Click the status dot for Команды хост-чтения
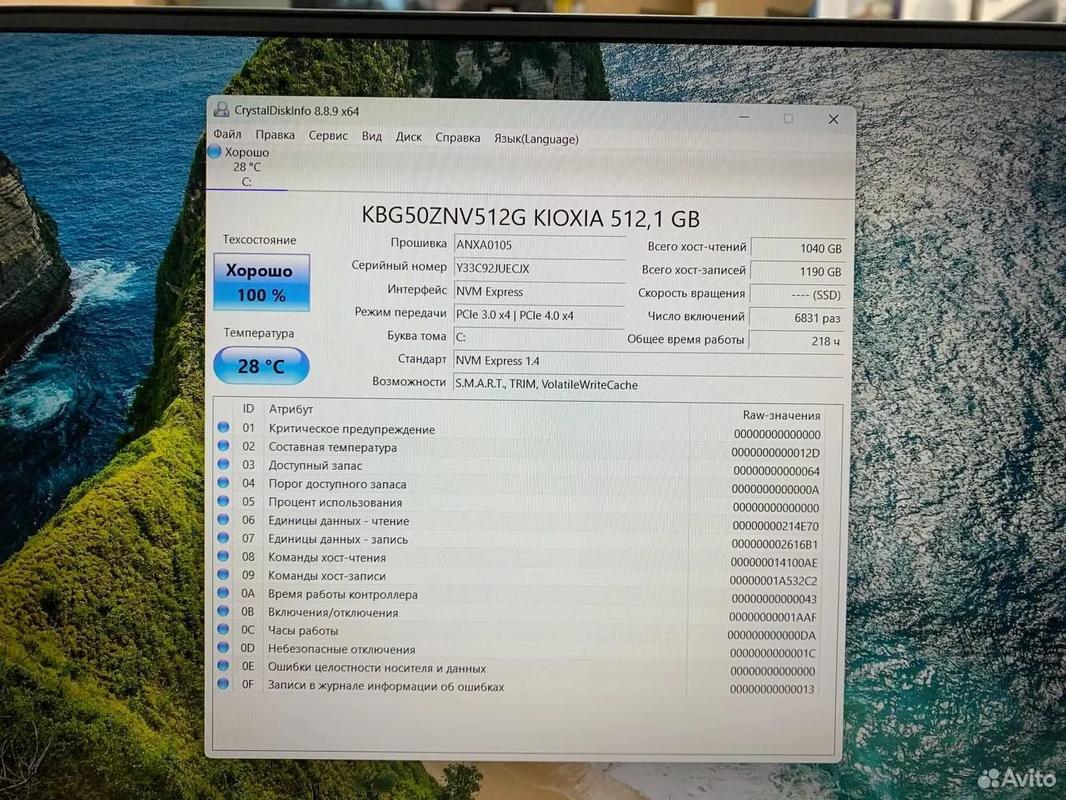The image size is (1066, 800). [223, 556]
